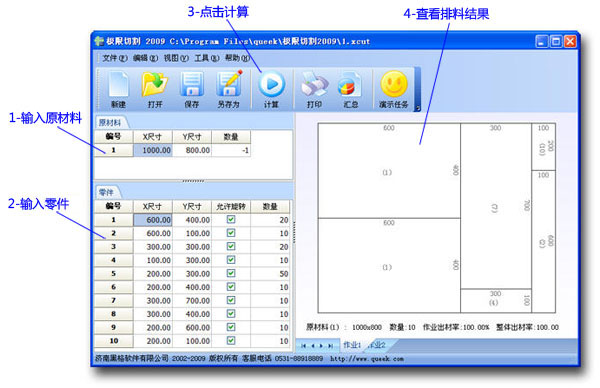
Task: Toggle rotation checkbox for part row 5
Action: [231, 273]
